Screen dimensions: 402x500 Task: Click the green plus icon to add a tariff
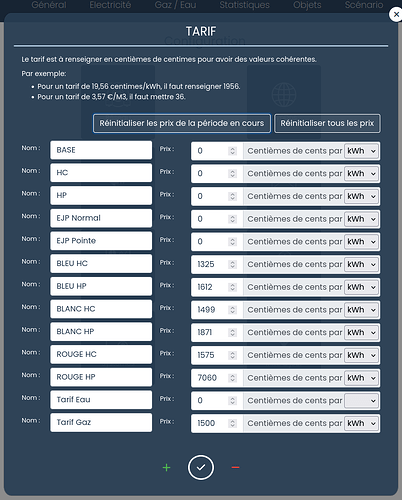[166, 468]
